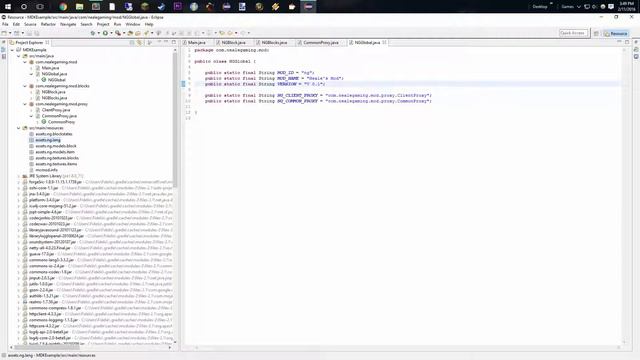Screen dimensions: 640x360
Task: Maximize the Project Explorer panel
Action: point(173,42)
